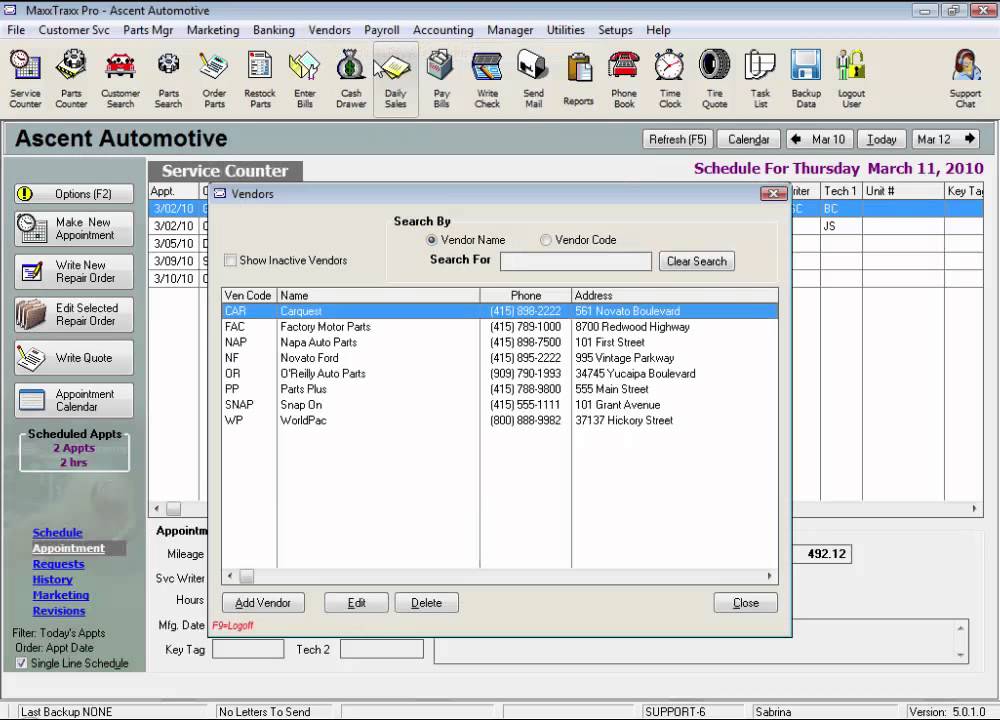
Task: Open the Task List icon
Action: point(760,79)
